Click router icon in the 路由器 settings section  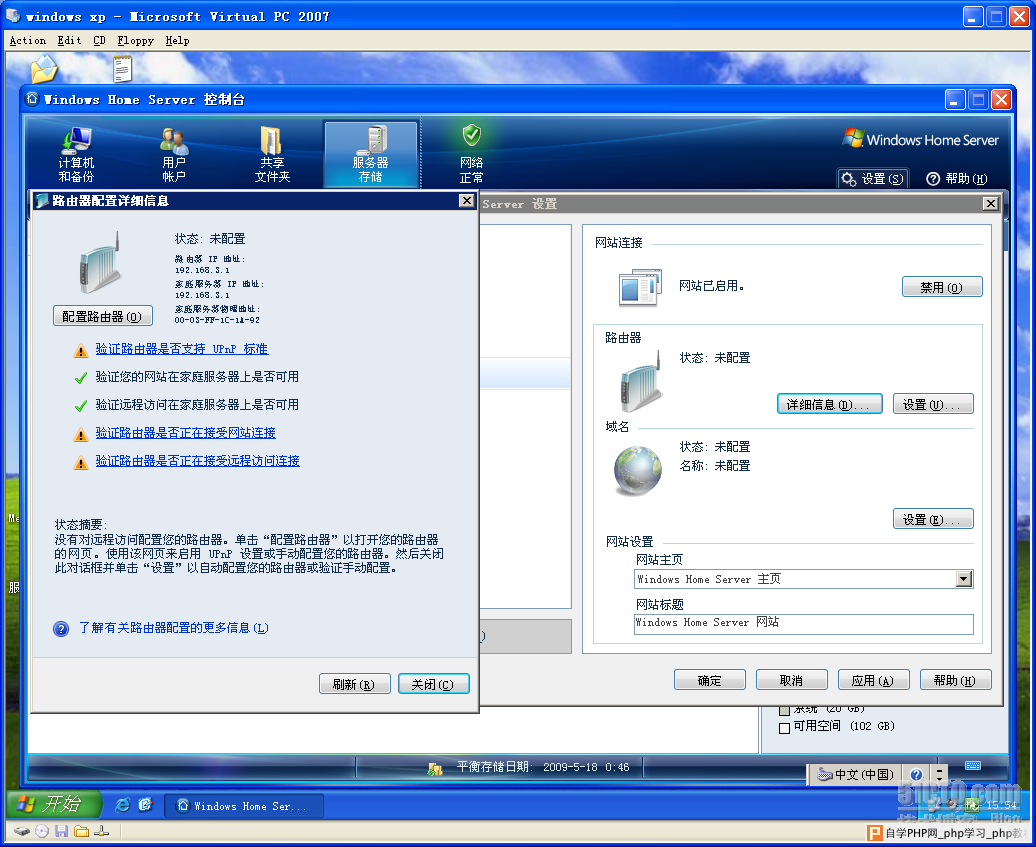coord(641,383)
